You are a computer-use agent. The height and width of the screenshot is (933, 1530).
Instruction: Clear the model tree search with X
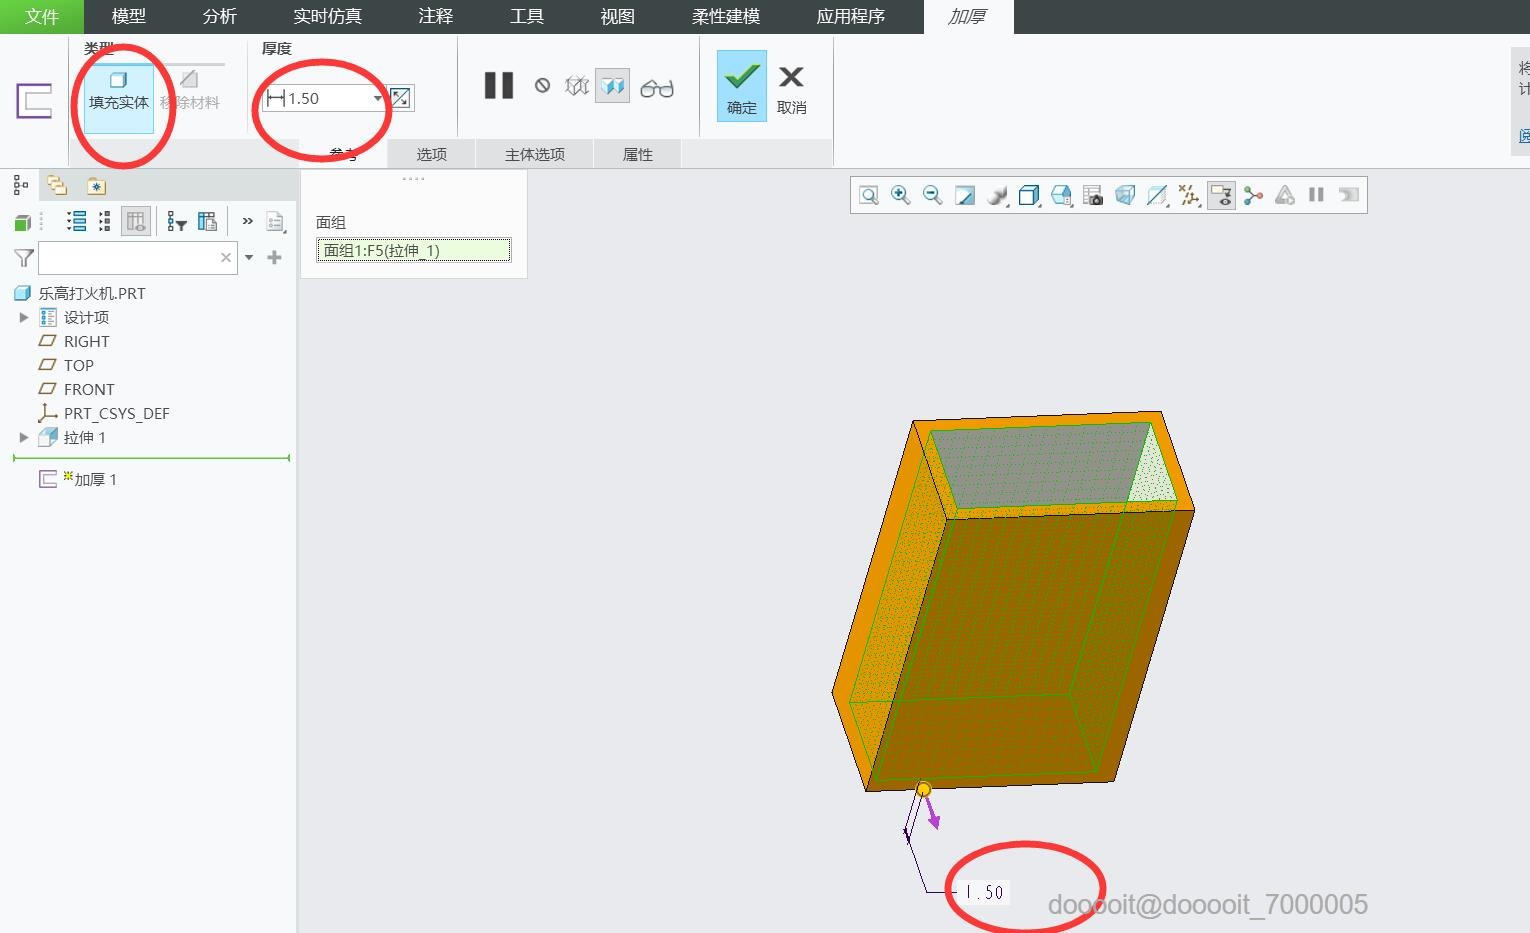tap(226, 257)
